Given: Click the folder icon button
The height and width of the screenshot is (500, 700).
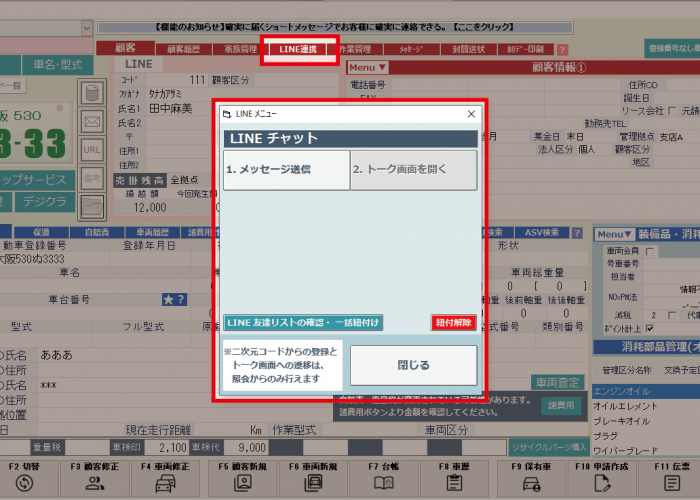Looking at the screenshot, I should [92, 207].
